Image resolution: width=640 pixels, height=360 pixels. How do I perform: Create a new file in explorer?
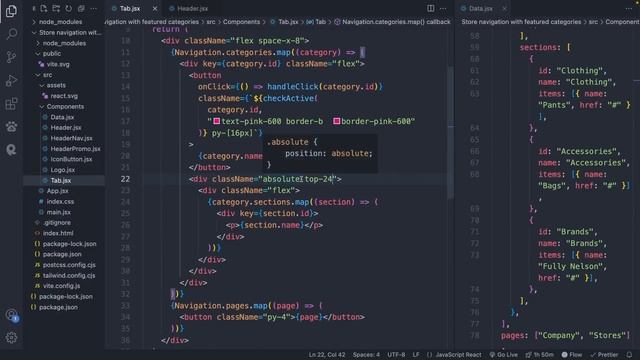[44, 9]
